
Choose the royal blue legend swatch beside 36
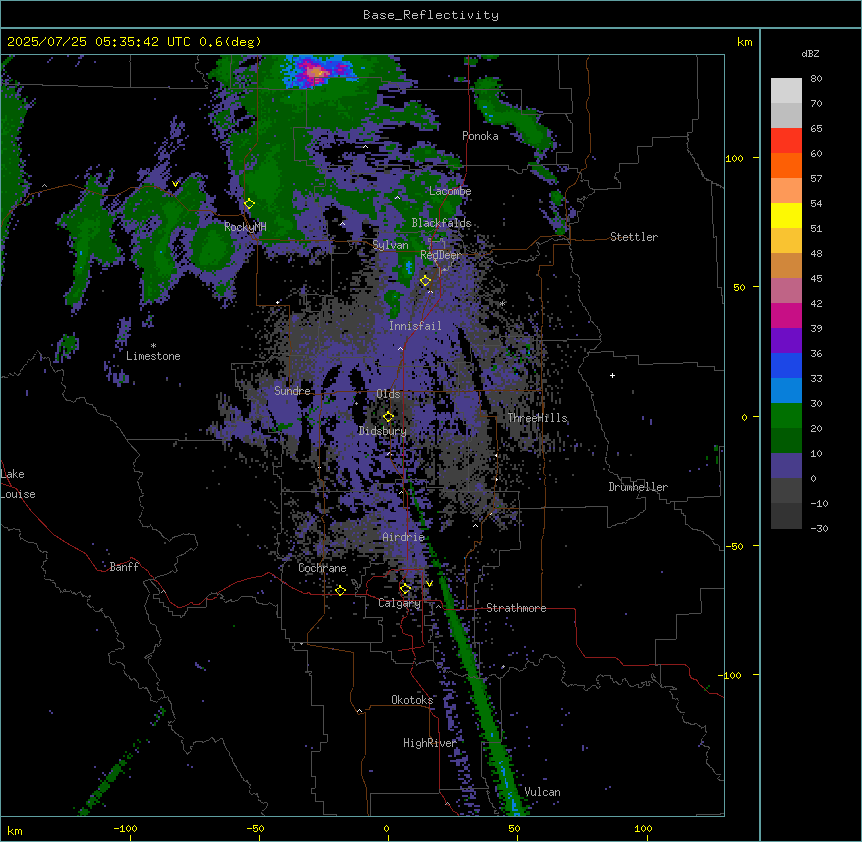click(786, 365)
